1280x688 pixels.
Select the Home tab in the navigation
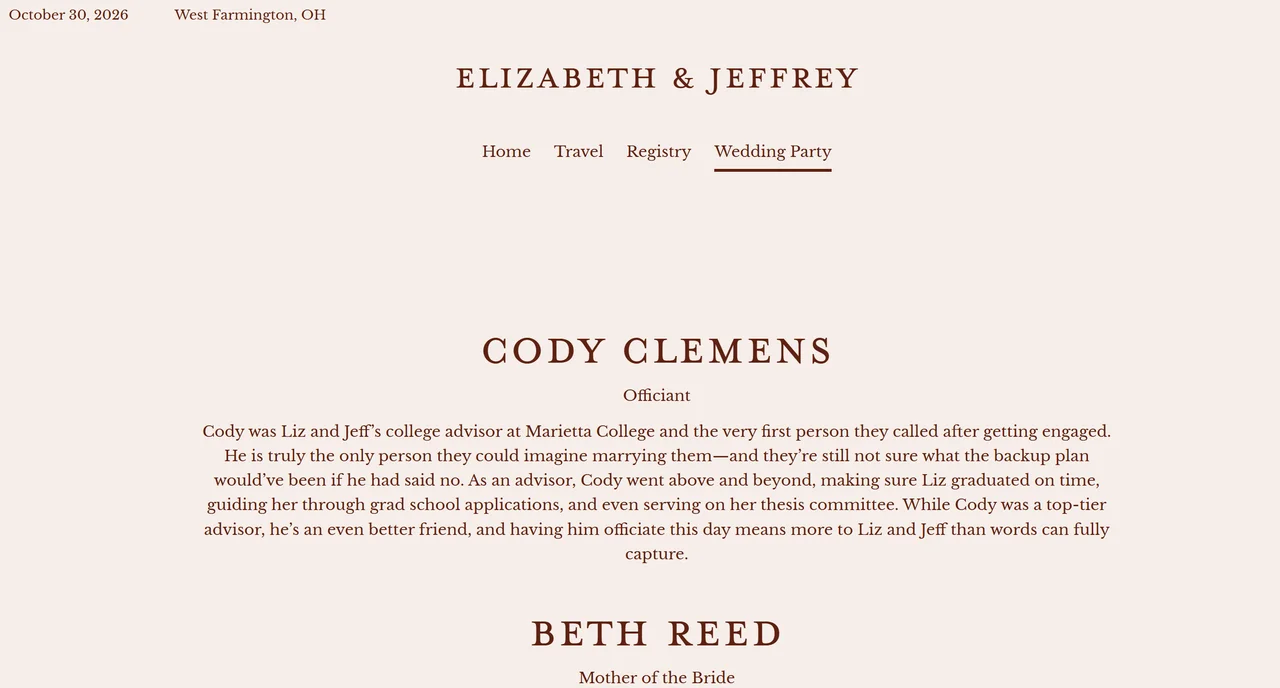click(x=506, y=151)
